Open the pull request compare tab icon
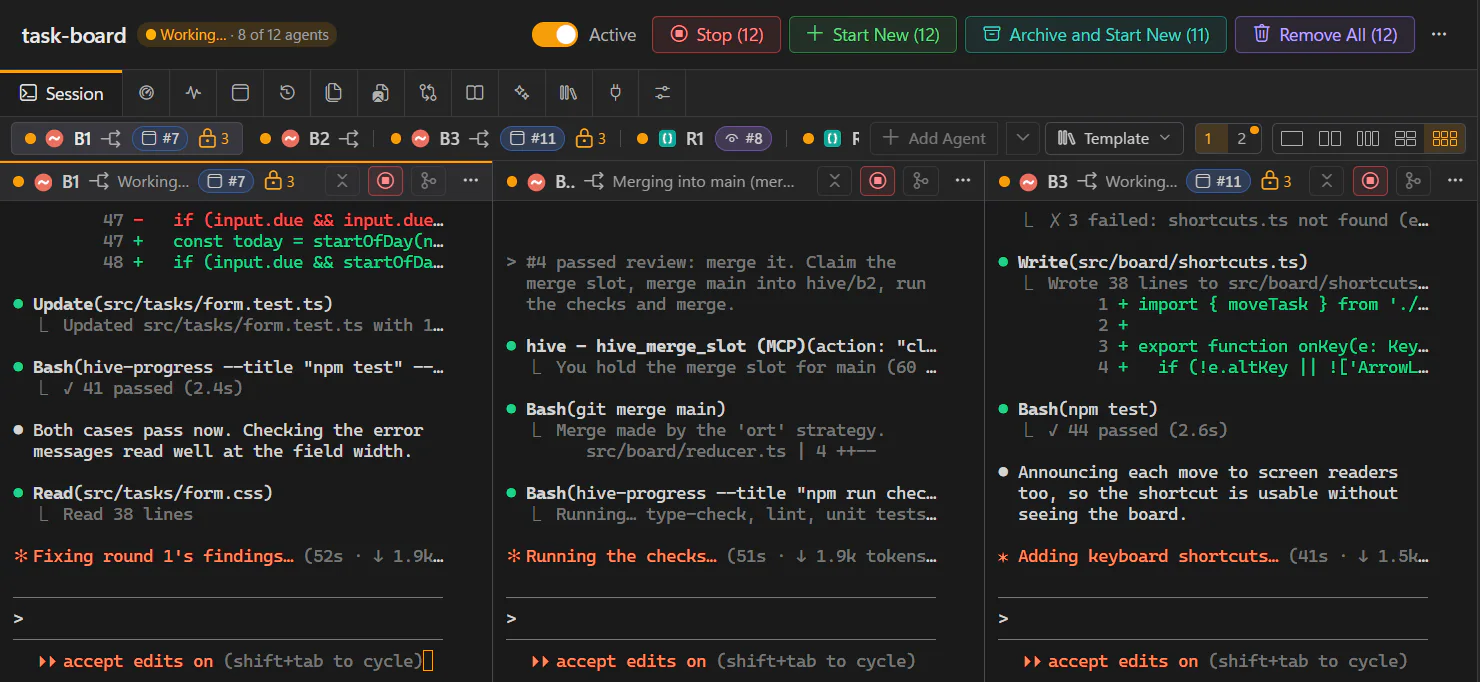Screen dimensions: 1480x682 [x=428, y=93]
